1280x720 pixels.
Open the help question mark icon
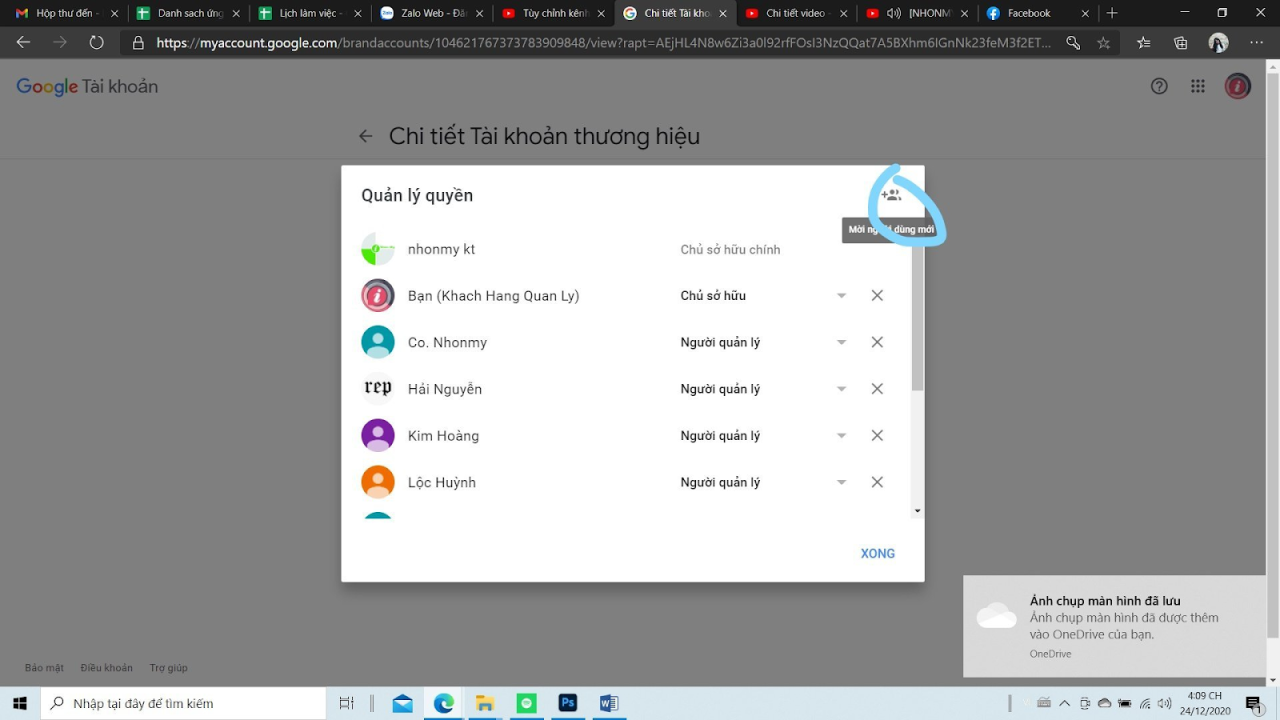(1159, 86)
